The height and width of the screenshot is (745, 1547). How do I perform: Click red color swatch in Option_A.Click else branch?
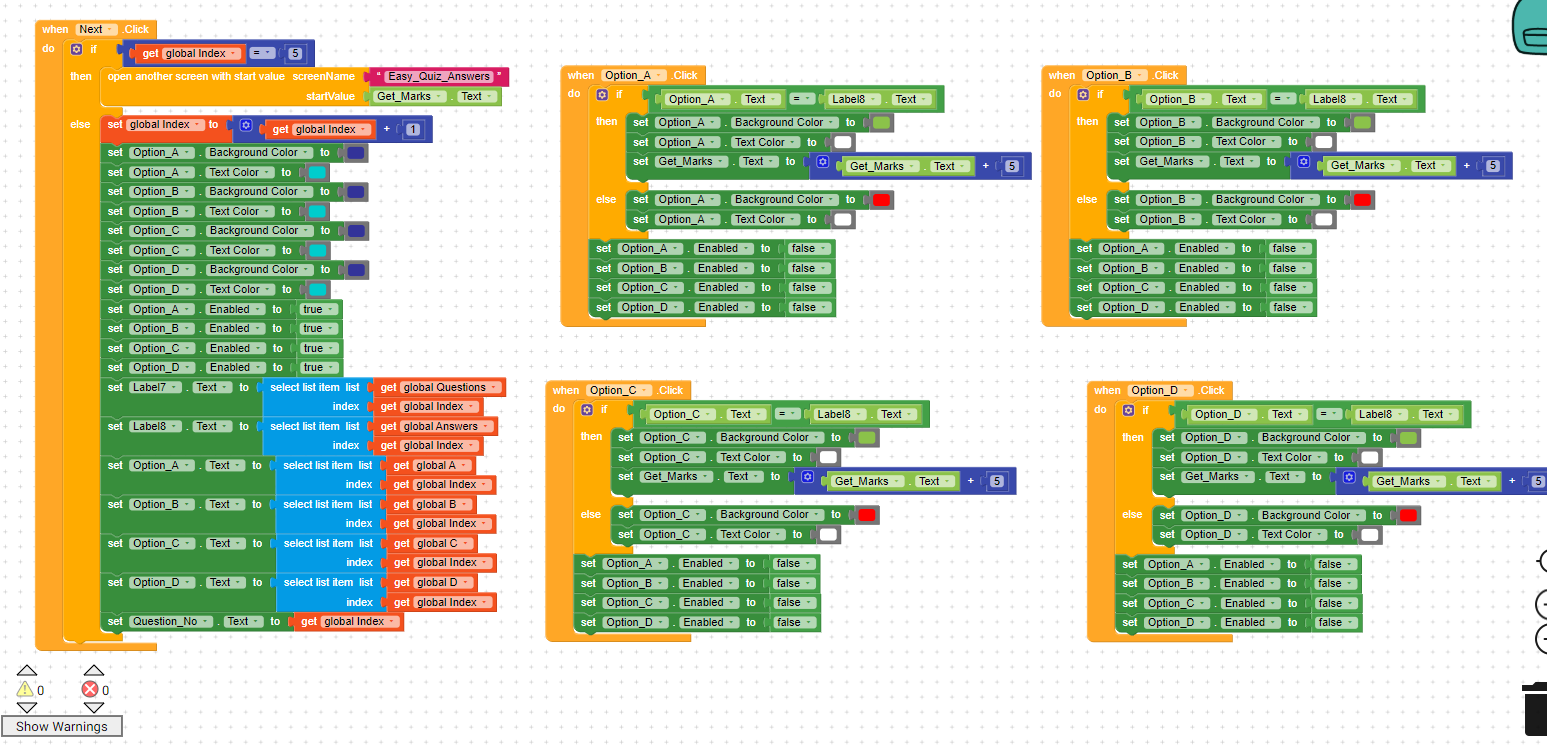point(881,200)
